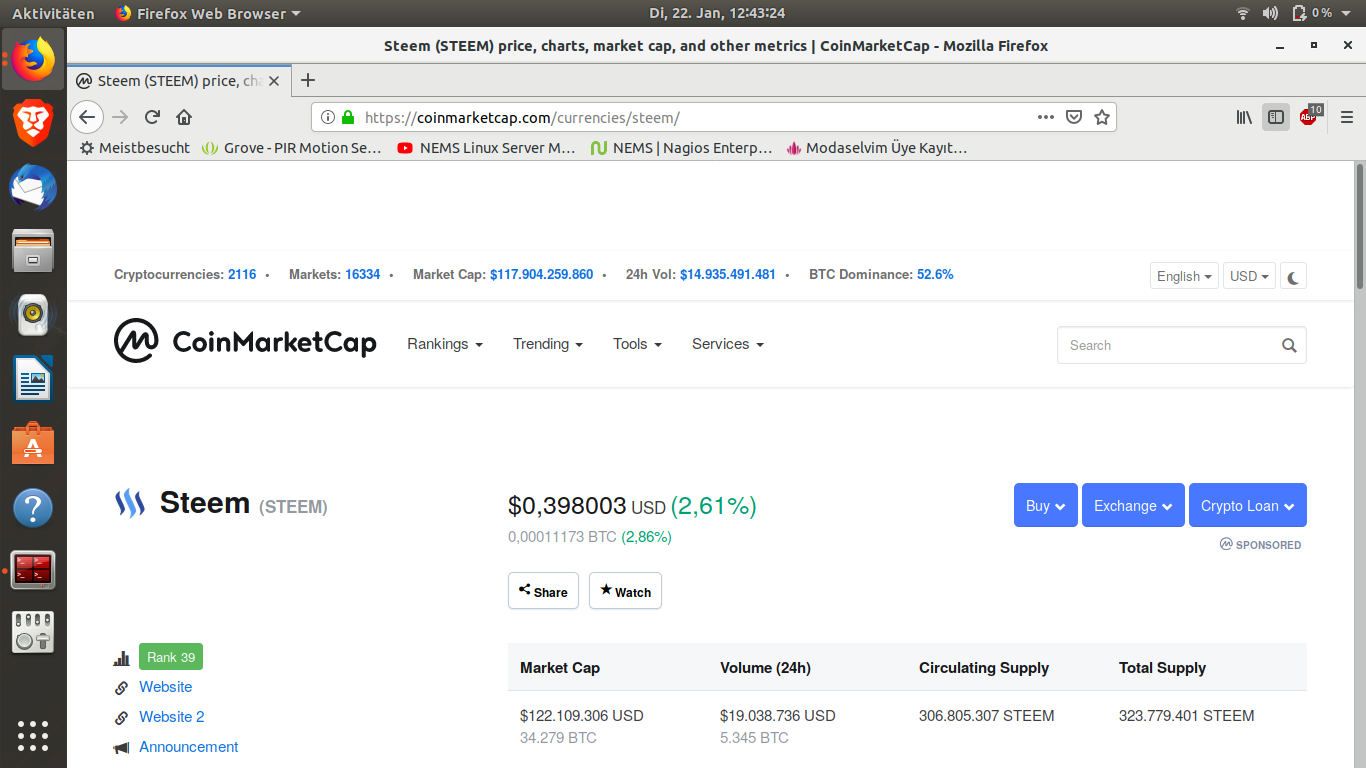Open NEMS | Nagios Enterprise bookmark
Viewport: 1366px width, 768px height.
coord(682,148)
